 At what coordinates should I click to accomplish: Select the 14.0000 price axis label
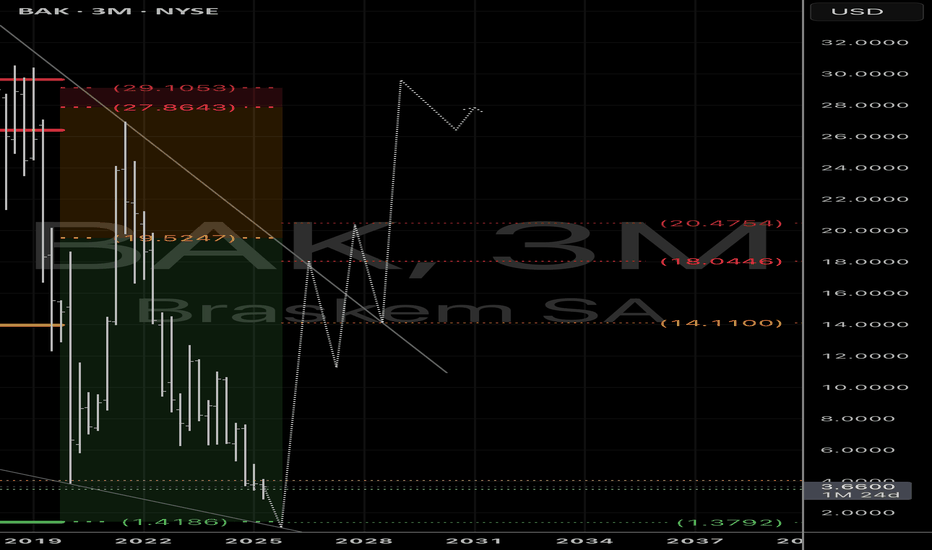865,325
